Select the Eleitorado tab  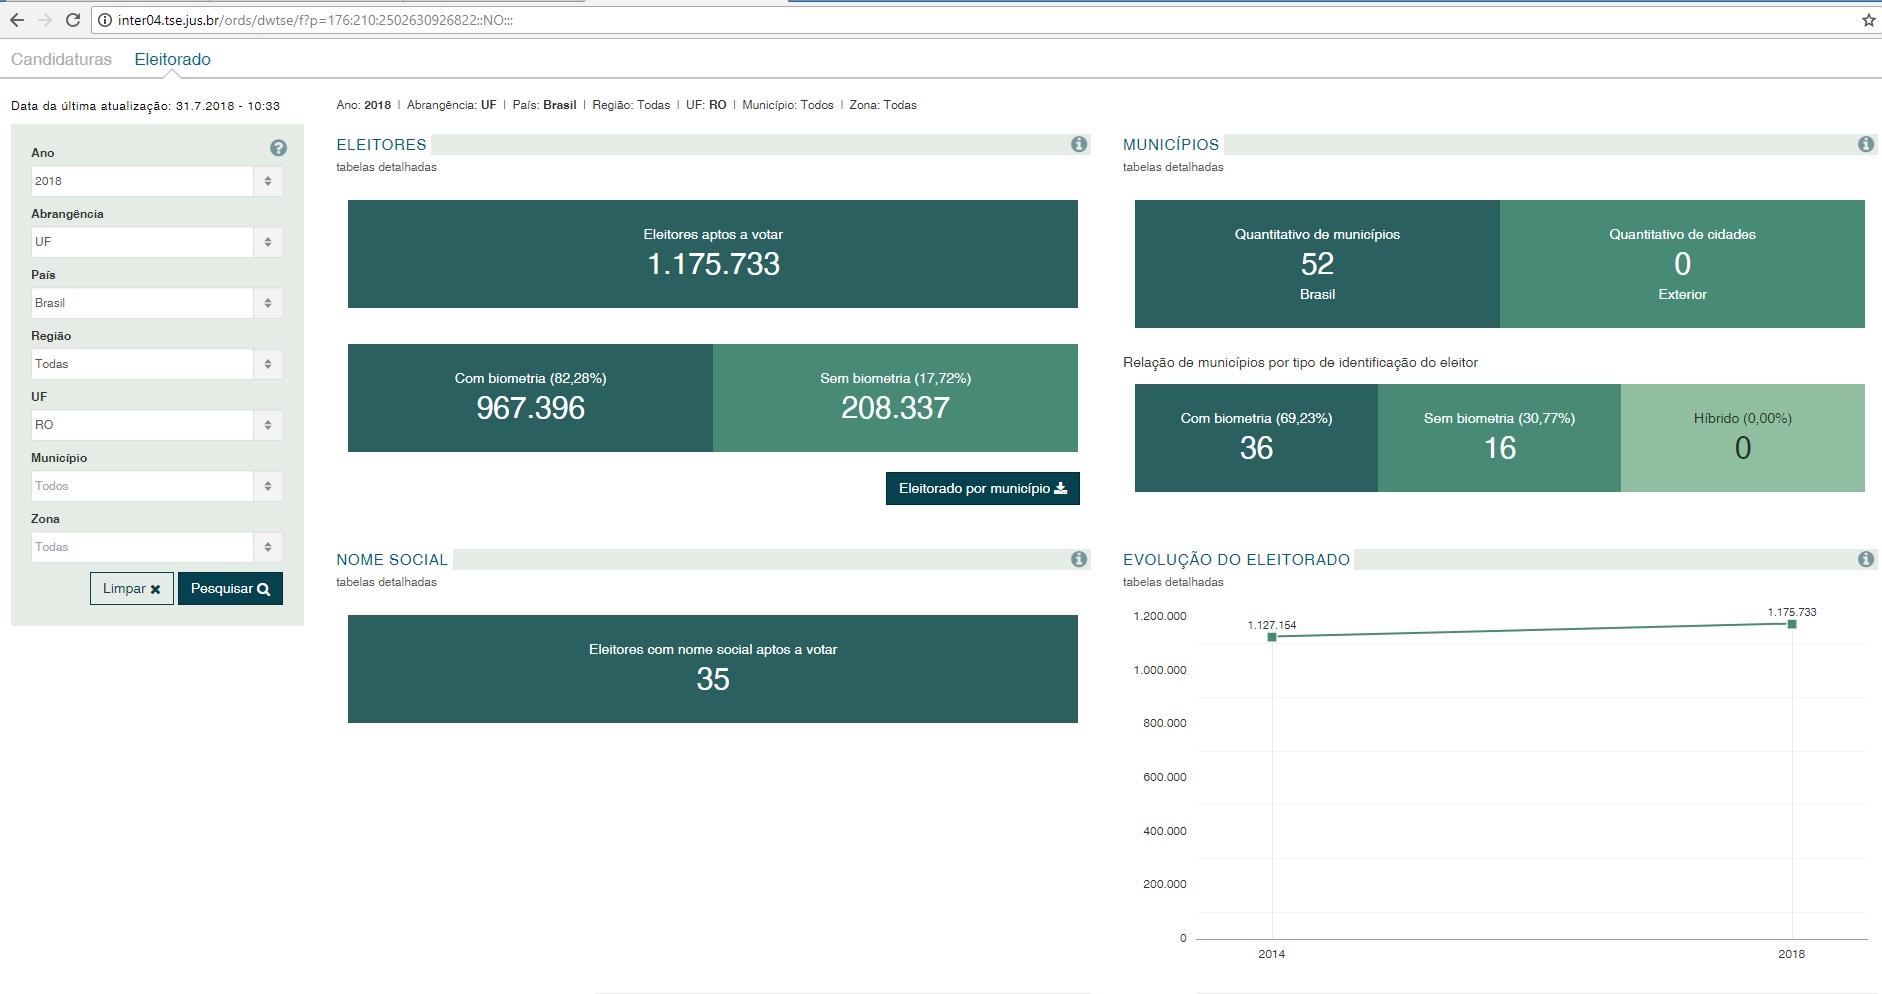pyautogui.click(x=172, y=59)
